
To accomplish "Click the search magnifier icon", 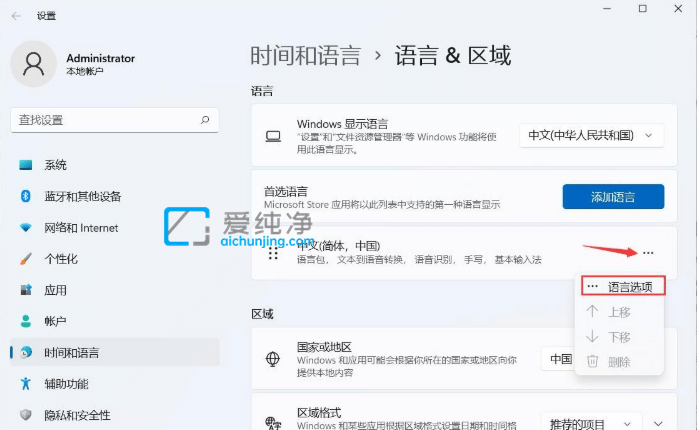I will point(205,120).
